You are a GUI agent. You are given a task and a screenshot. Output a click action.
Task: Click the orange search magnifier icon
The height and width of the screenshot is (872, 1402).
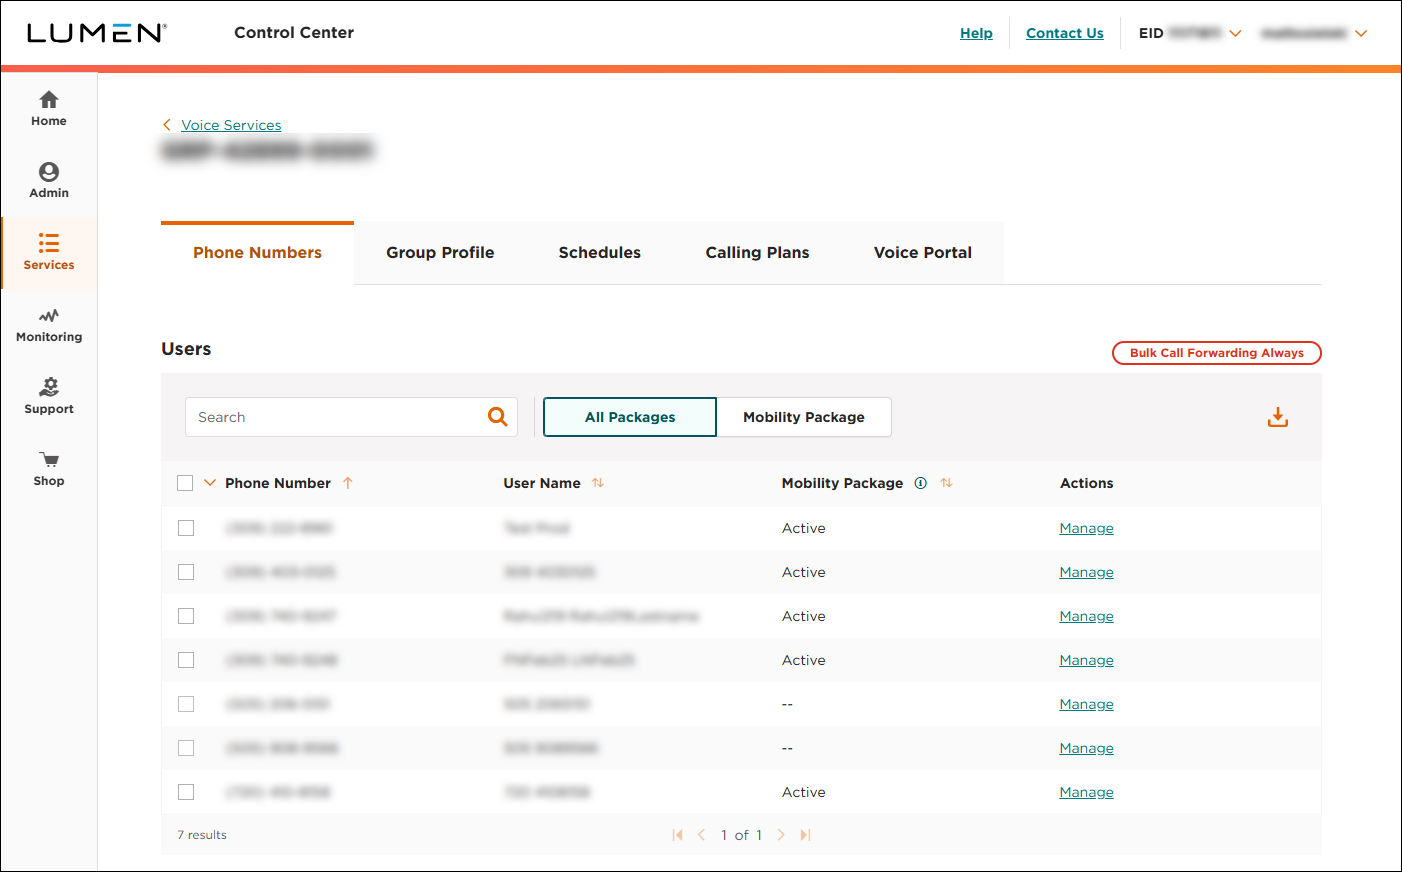pos(497,416)
